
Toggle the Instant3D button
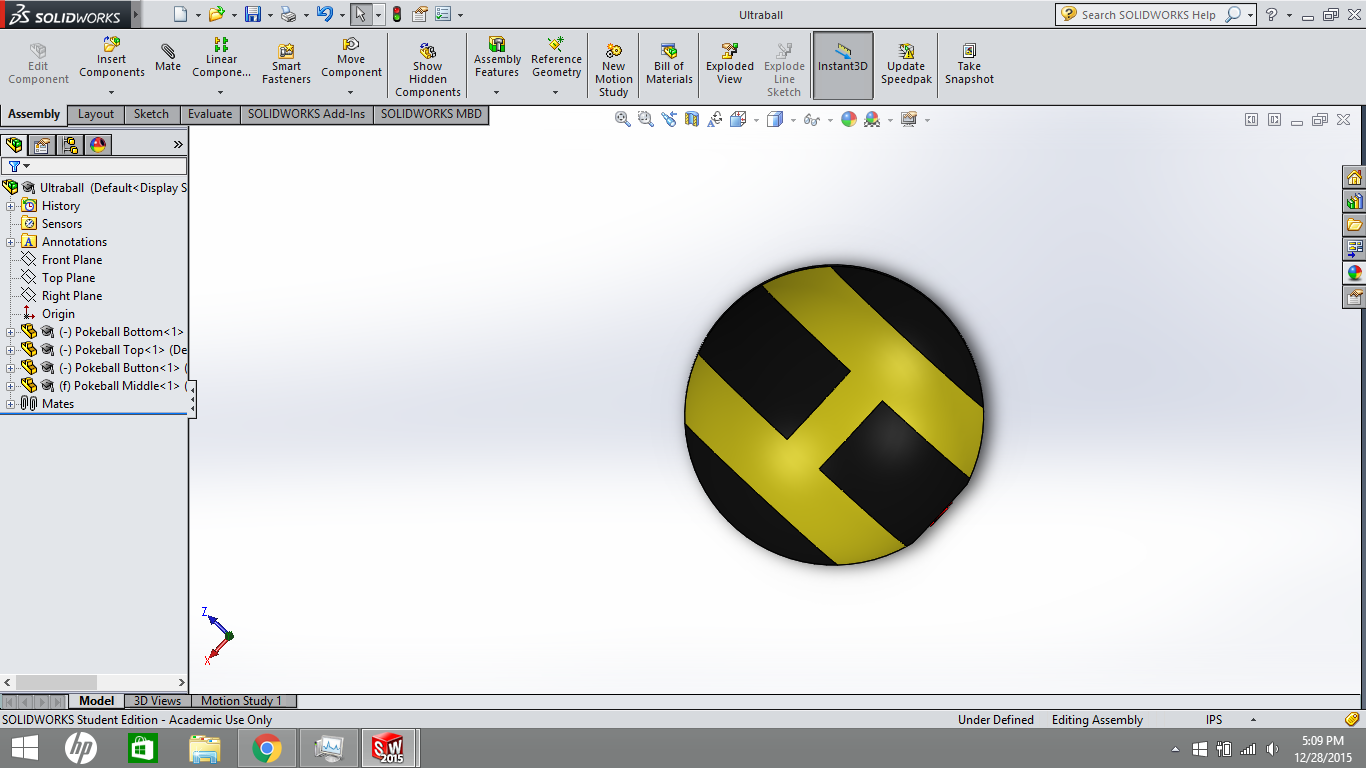click(843, 65)
